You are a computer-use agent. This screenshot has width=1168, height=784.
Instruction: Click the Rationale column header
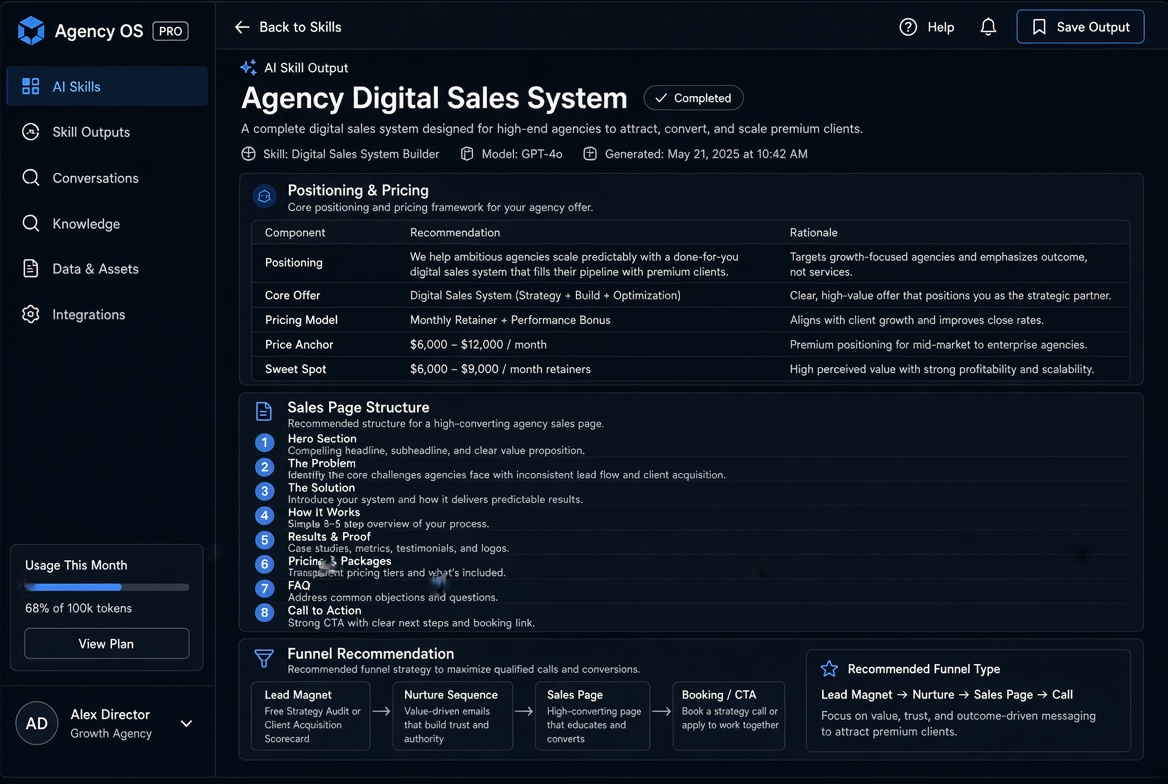(x=813, y=233)
